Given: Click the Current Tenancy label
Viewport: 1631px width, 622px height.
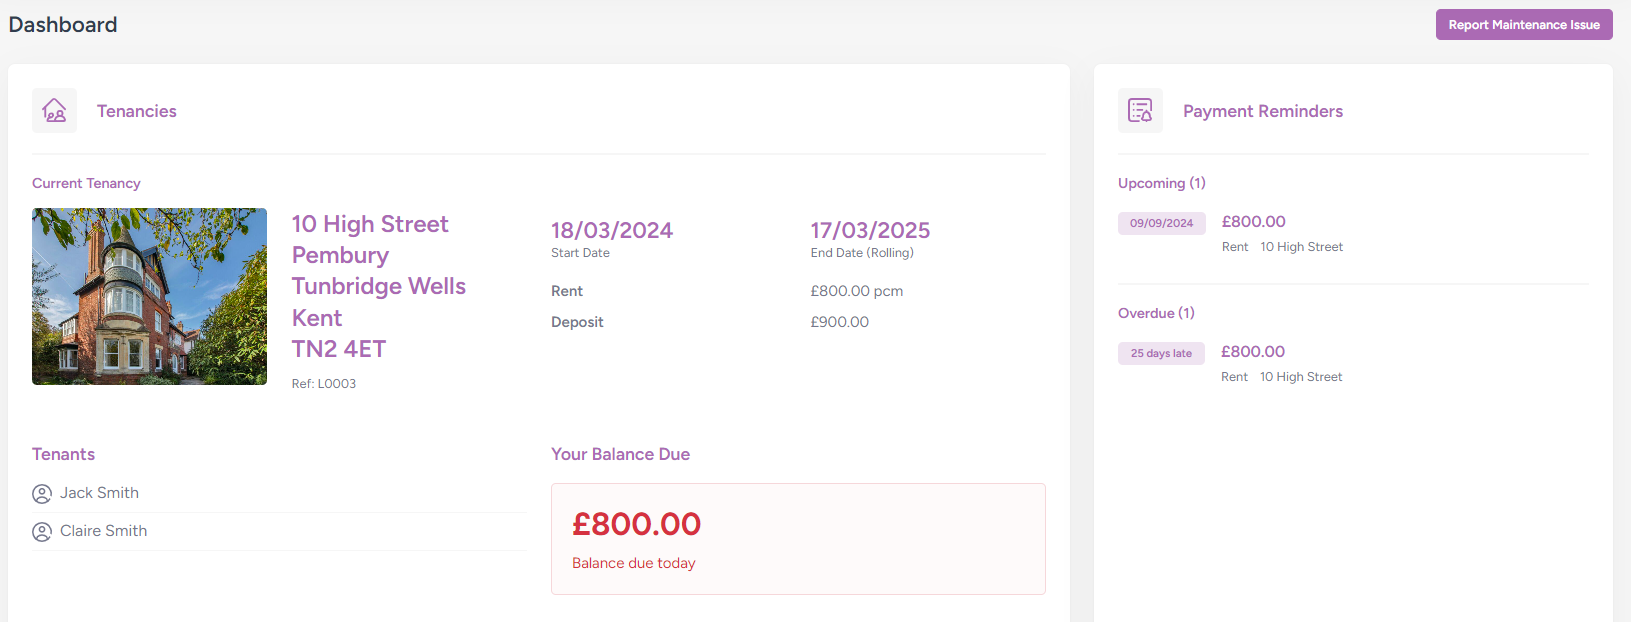Looking at the screenshot, I should click(86, 183).
